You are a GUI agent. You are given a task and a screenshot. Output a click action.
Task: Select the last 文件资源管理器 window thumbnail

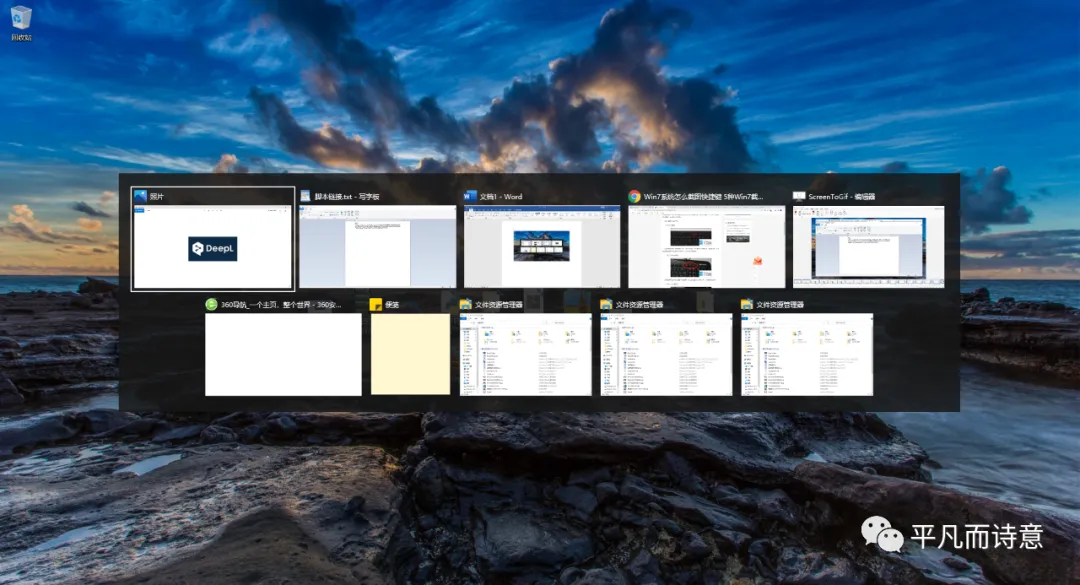(807, 354)
